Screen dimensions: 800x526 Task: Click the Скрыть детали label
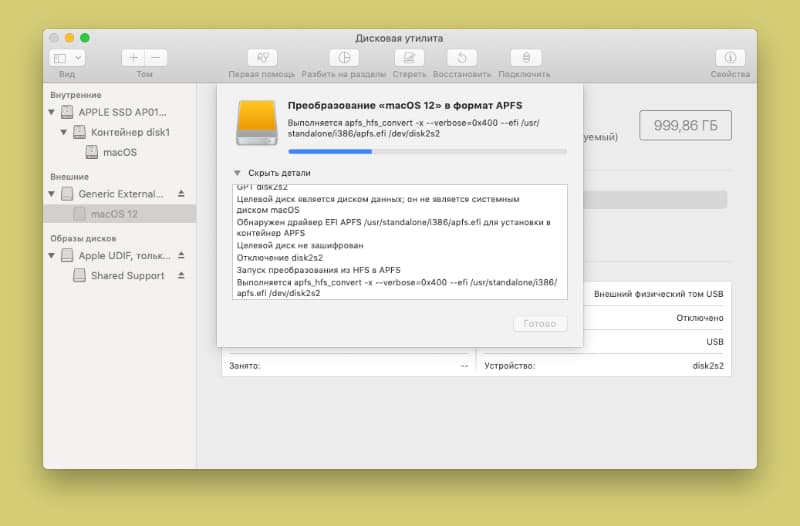pos(279,173)
